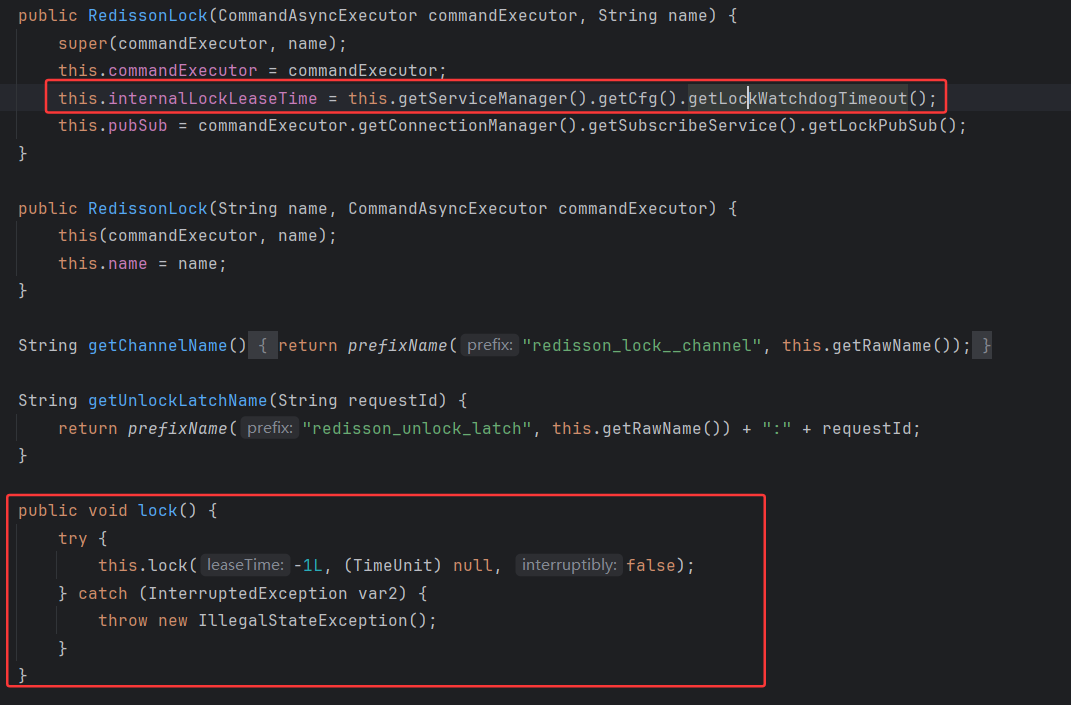Click the "redisson_unlock_latch" string literal
This screenshot has width=1071, height=705.
coord(417,428)
